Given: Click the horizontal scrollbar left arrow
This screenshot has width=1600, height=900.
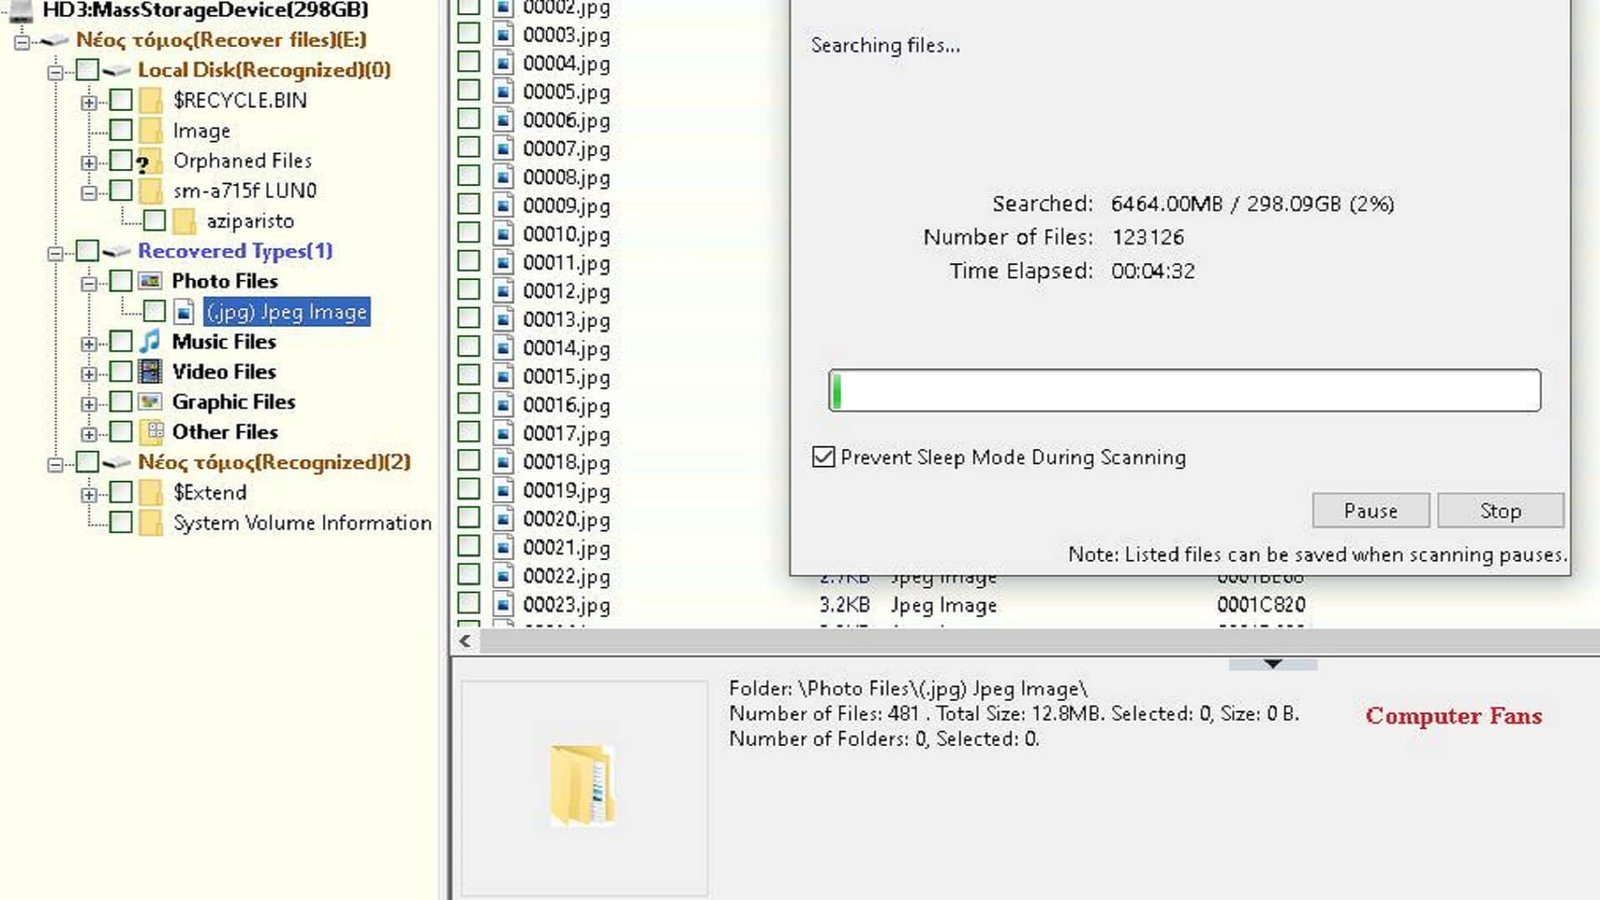Looking at the screenshot, I should coord(465,641).
